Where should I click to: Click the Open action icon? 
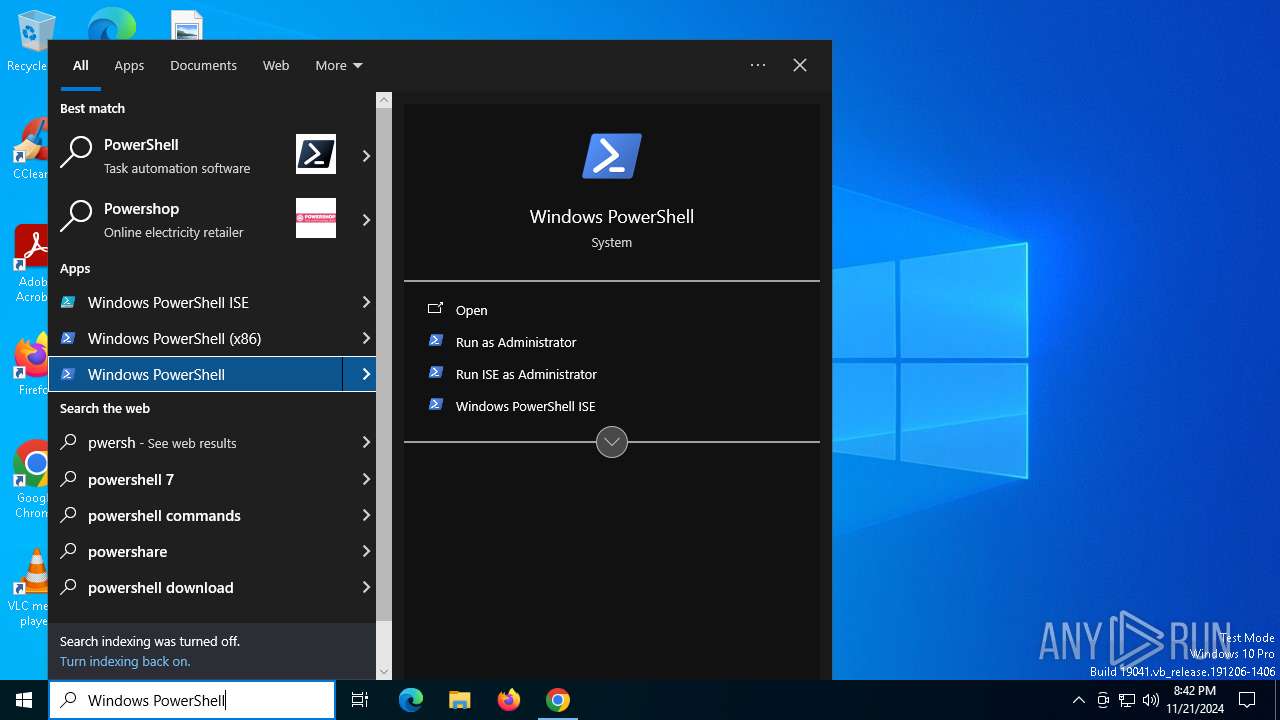click(435, 309)
